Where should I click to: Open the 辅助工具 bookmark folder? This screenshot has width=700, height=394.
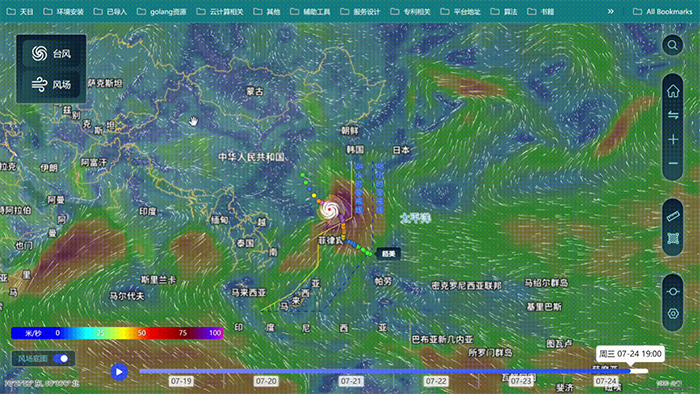(x=310, y=12)
